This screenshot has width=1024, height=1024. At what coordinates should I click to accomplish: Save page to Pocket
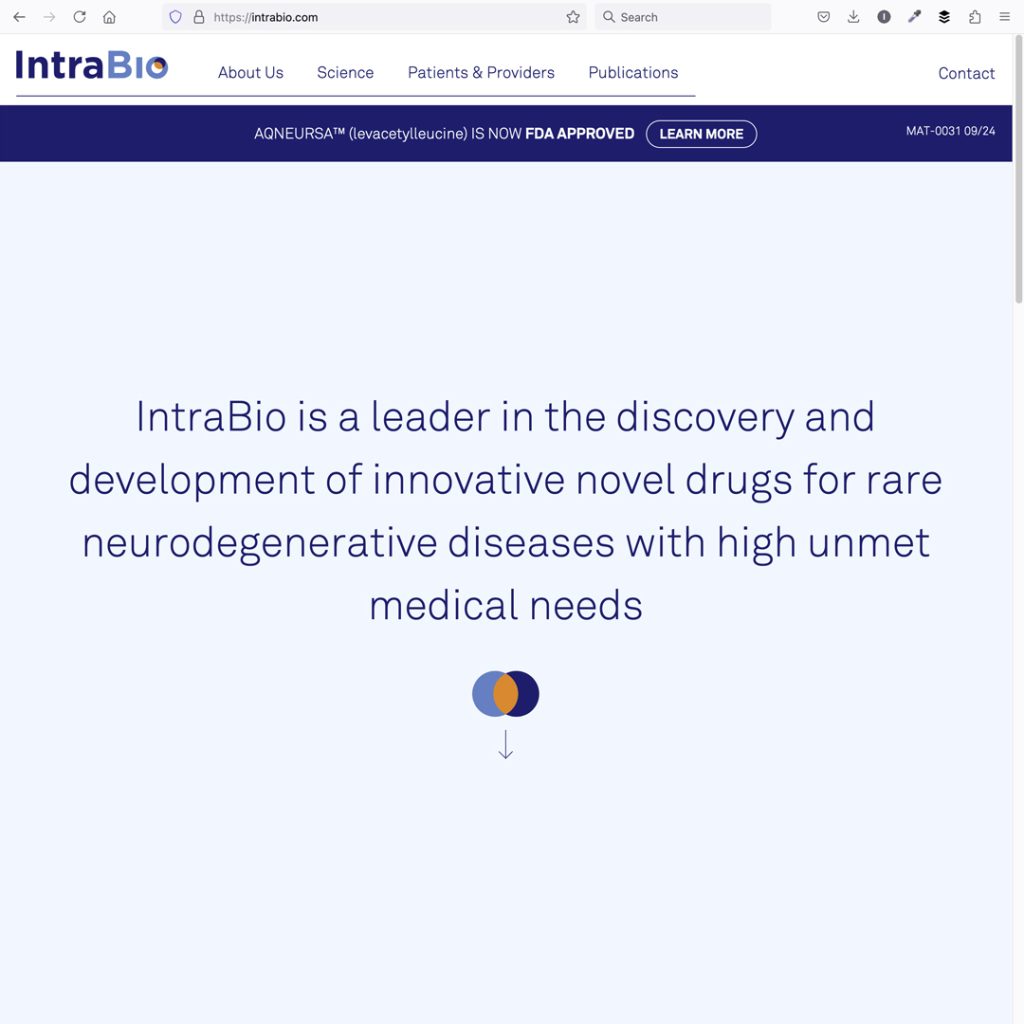823,17
